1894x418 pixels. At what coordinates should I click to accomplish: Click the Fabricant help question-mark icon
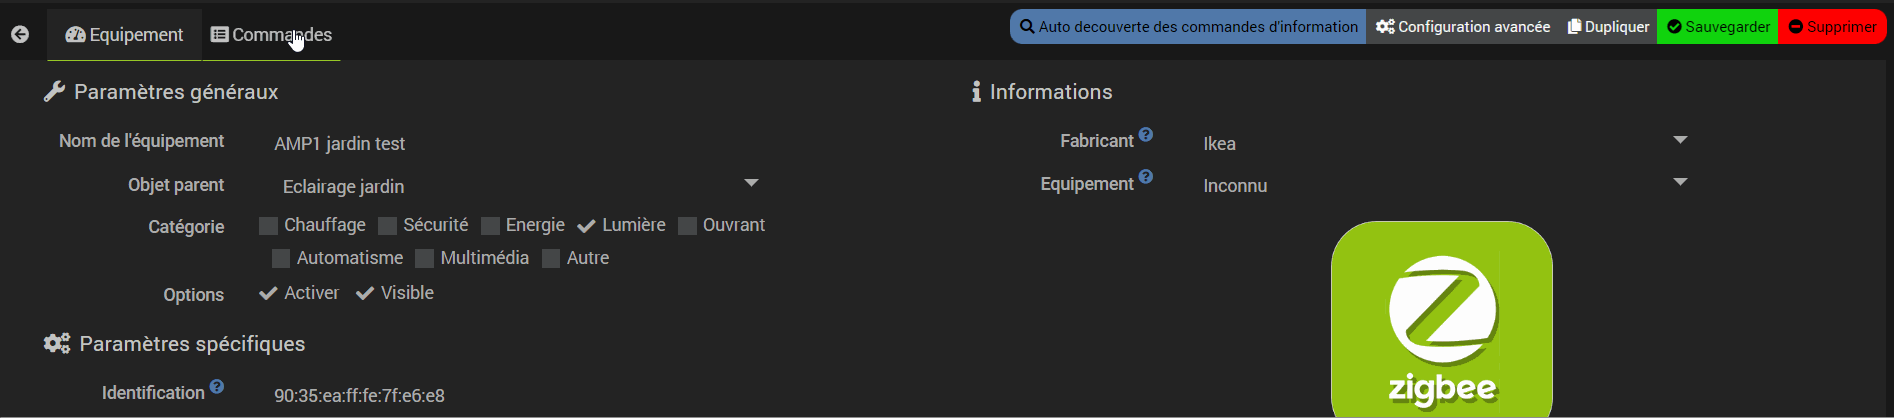(1146, 135)
